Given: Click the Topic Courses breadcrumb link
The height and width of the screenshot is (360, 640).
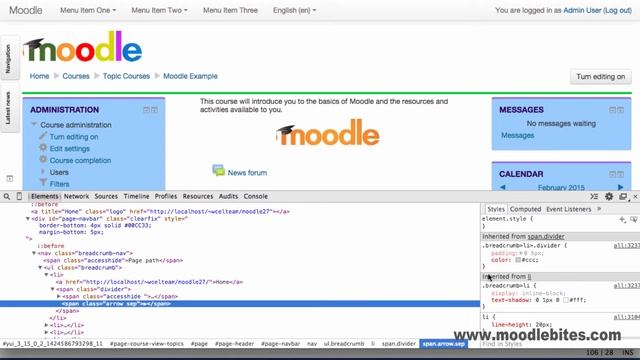Looking at the screenshot, I should pos(126,76).
